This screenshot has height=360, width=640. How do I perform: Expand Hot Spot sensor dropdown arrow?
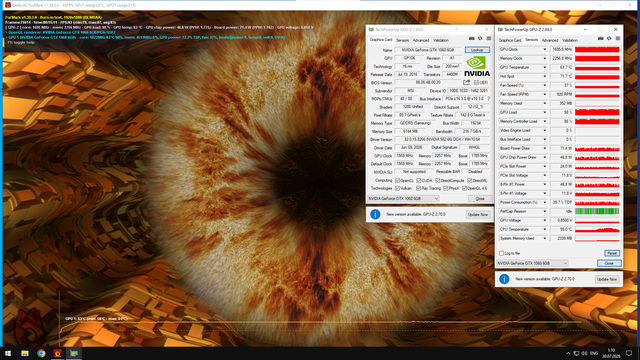coord(544,76)
